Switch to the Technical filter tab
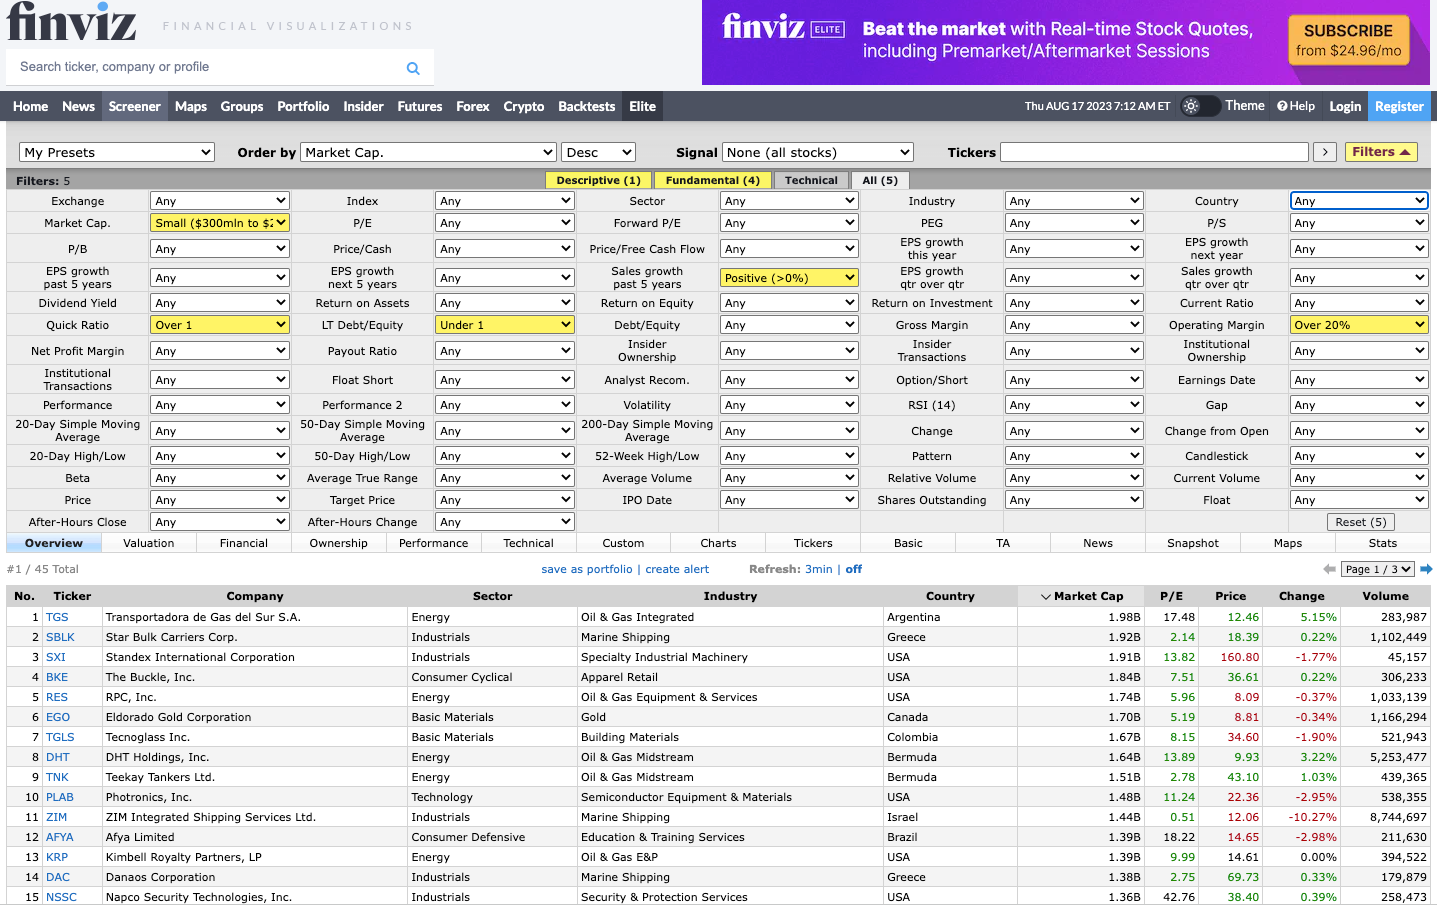 (x=811, y=180)
